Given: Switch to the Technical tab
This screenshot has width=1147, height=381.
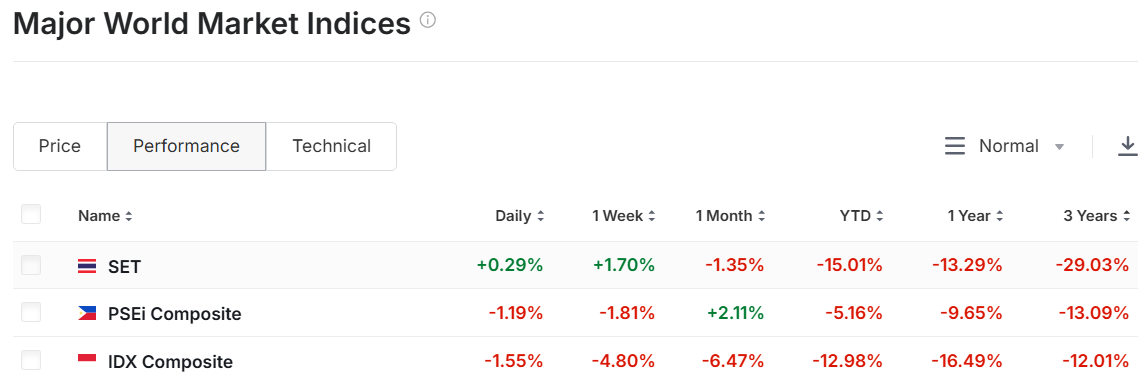Looking at the screenshot, I should pyautogui.click(x=331, y=146).
